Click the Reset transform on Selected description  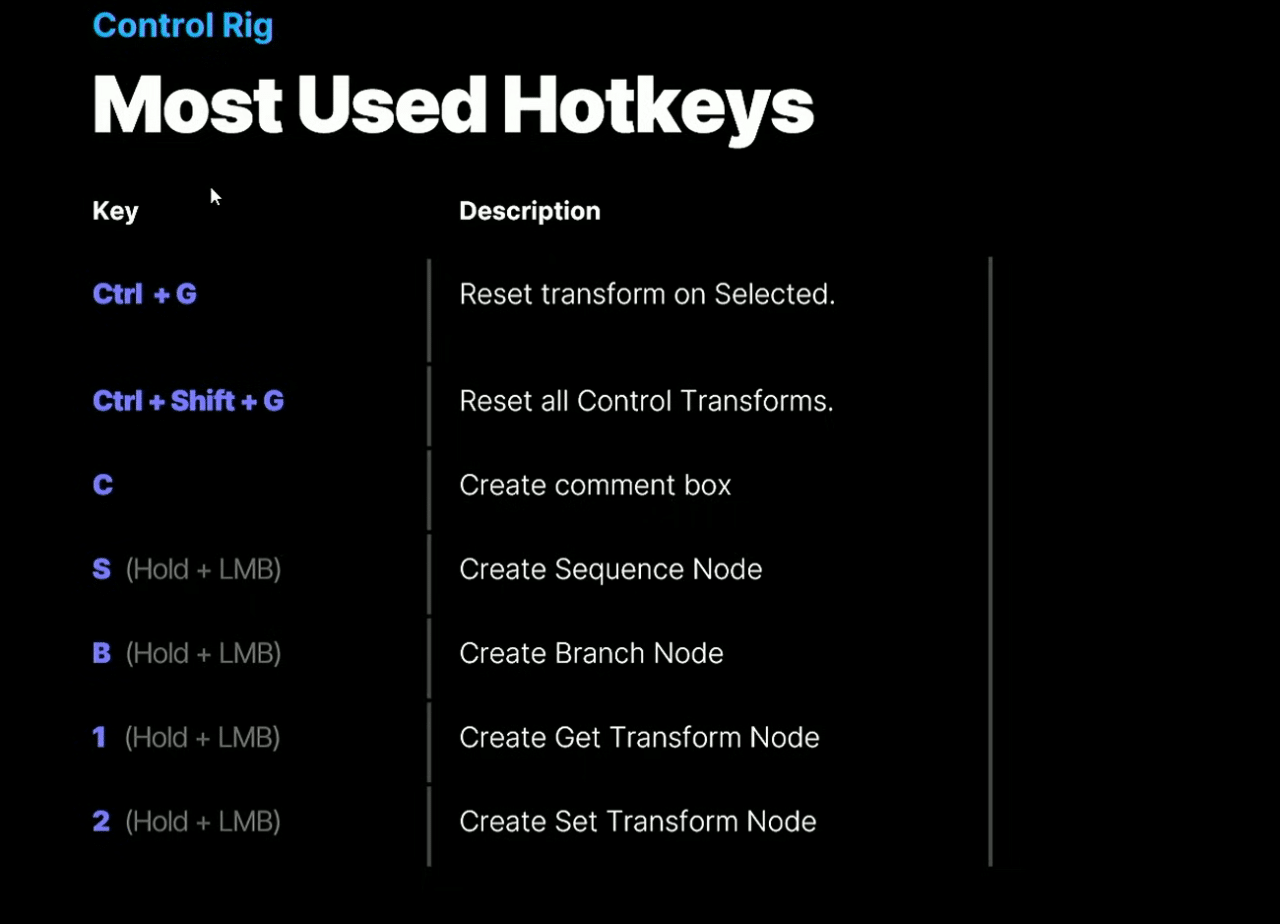click(646, 294)
